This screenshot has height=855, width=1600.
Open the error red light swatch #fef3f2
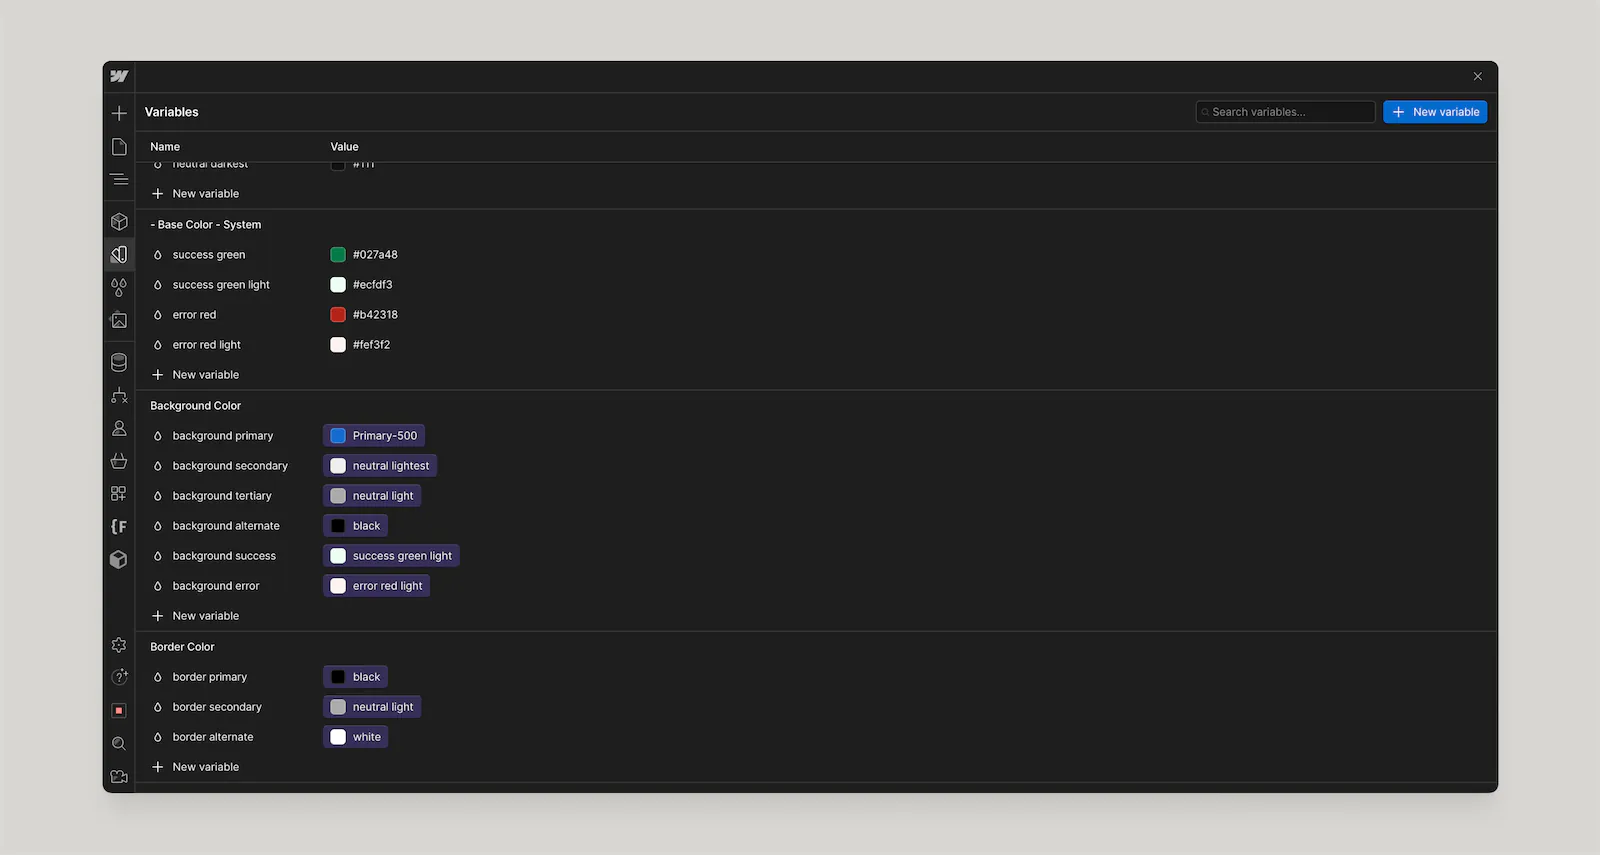tap(338, 345)
